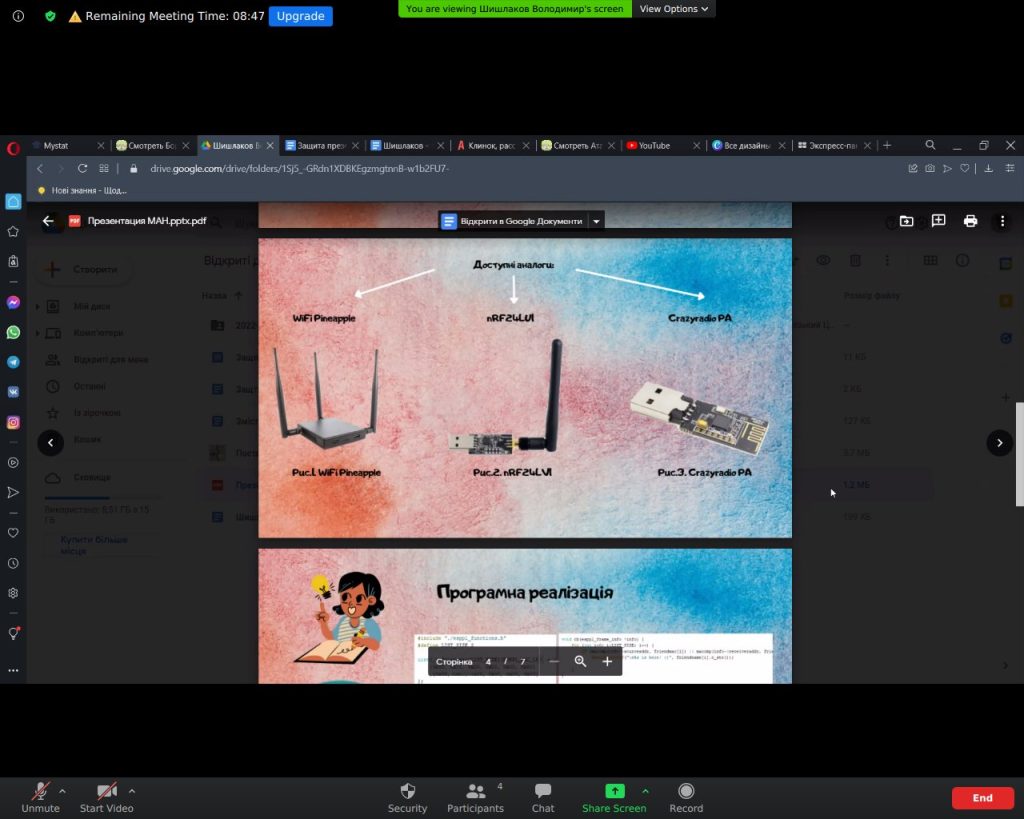Take a snapshot with the camera icon
This screenshot has width=1024, height=819.
930,169
